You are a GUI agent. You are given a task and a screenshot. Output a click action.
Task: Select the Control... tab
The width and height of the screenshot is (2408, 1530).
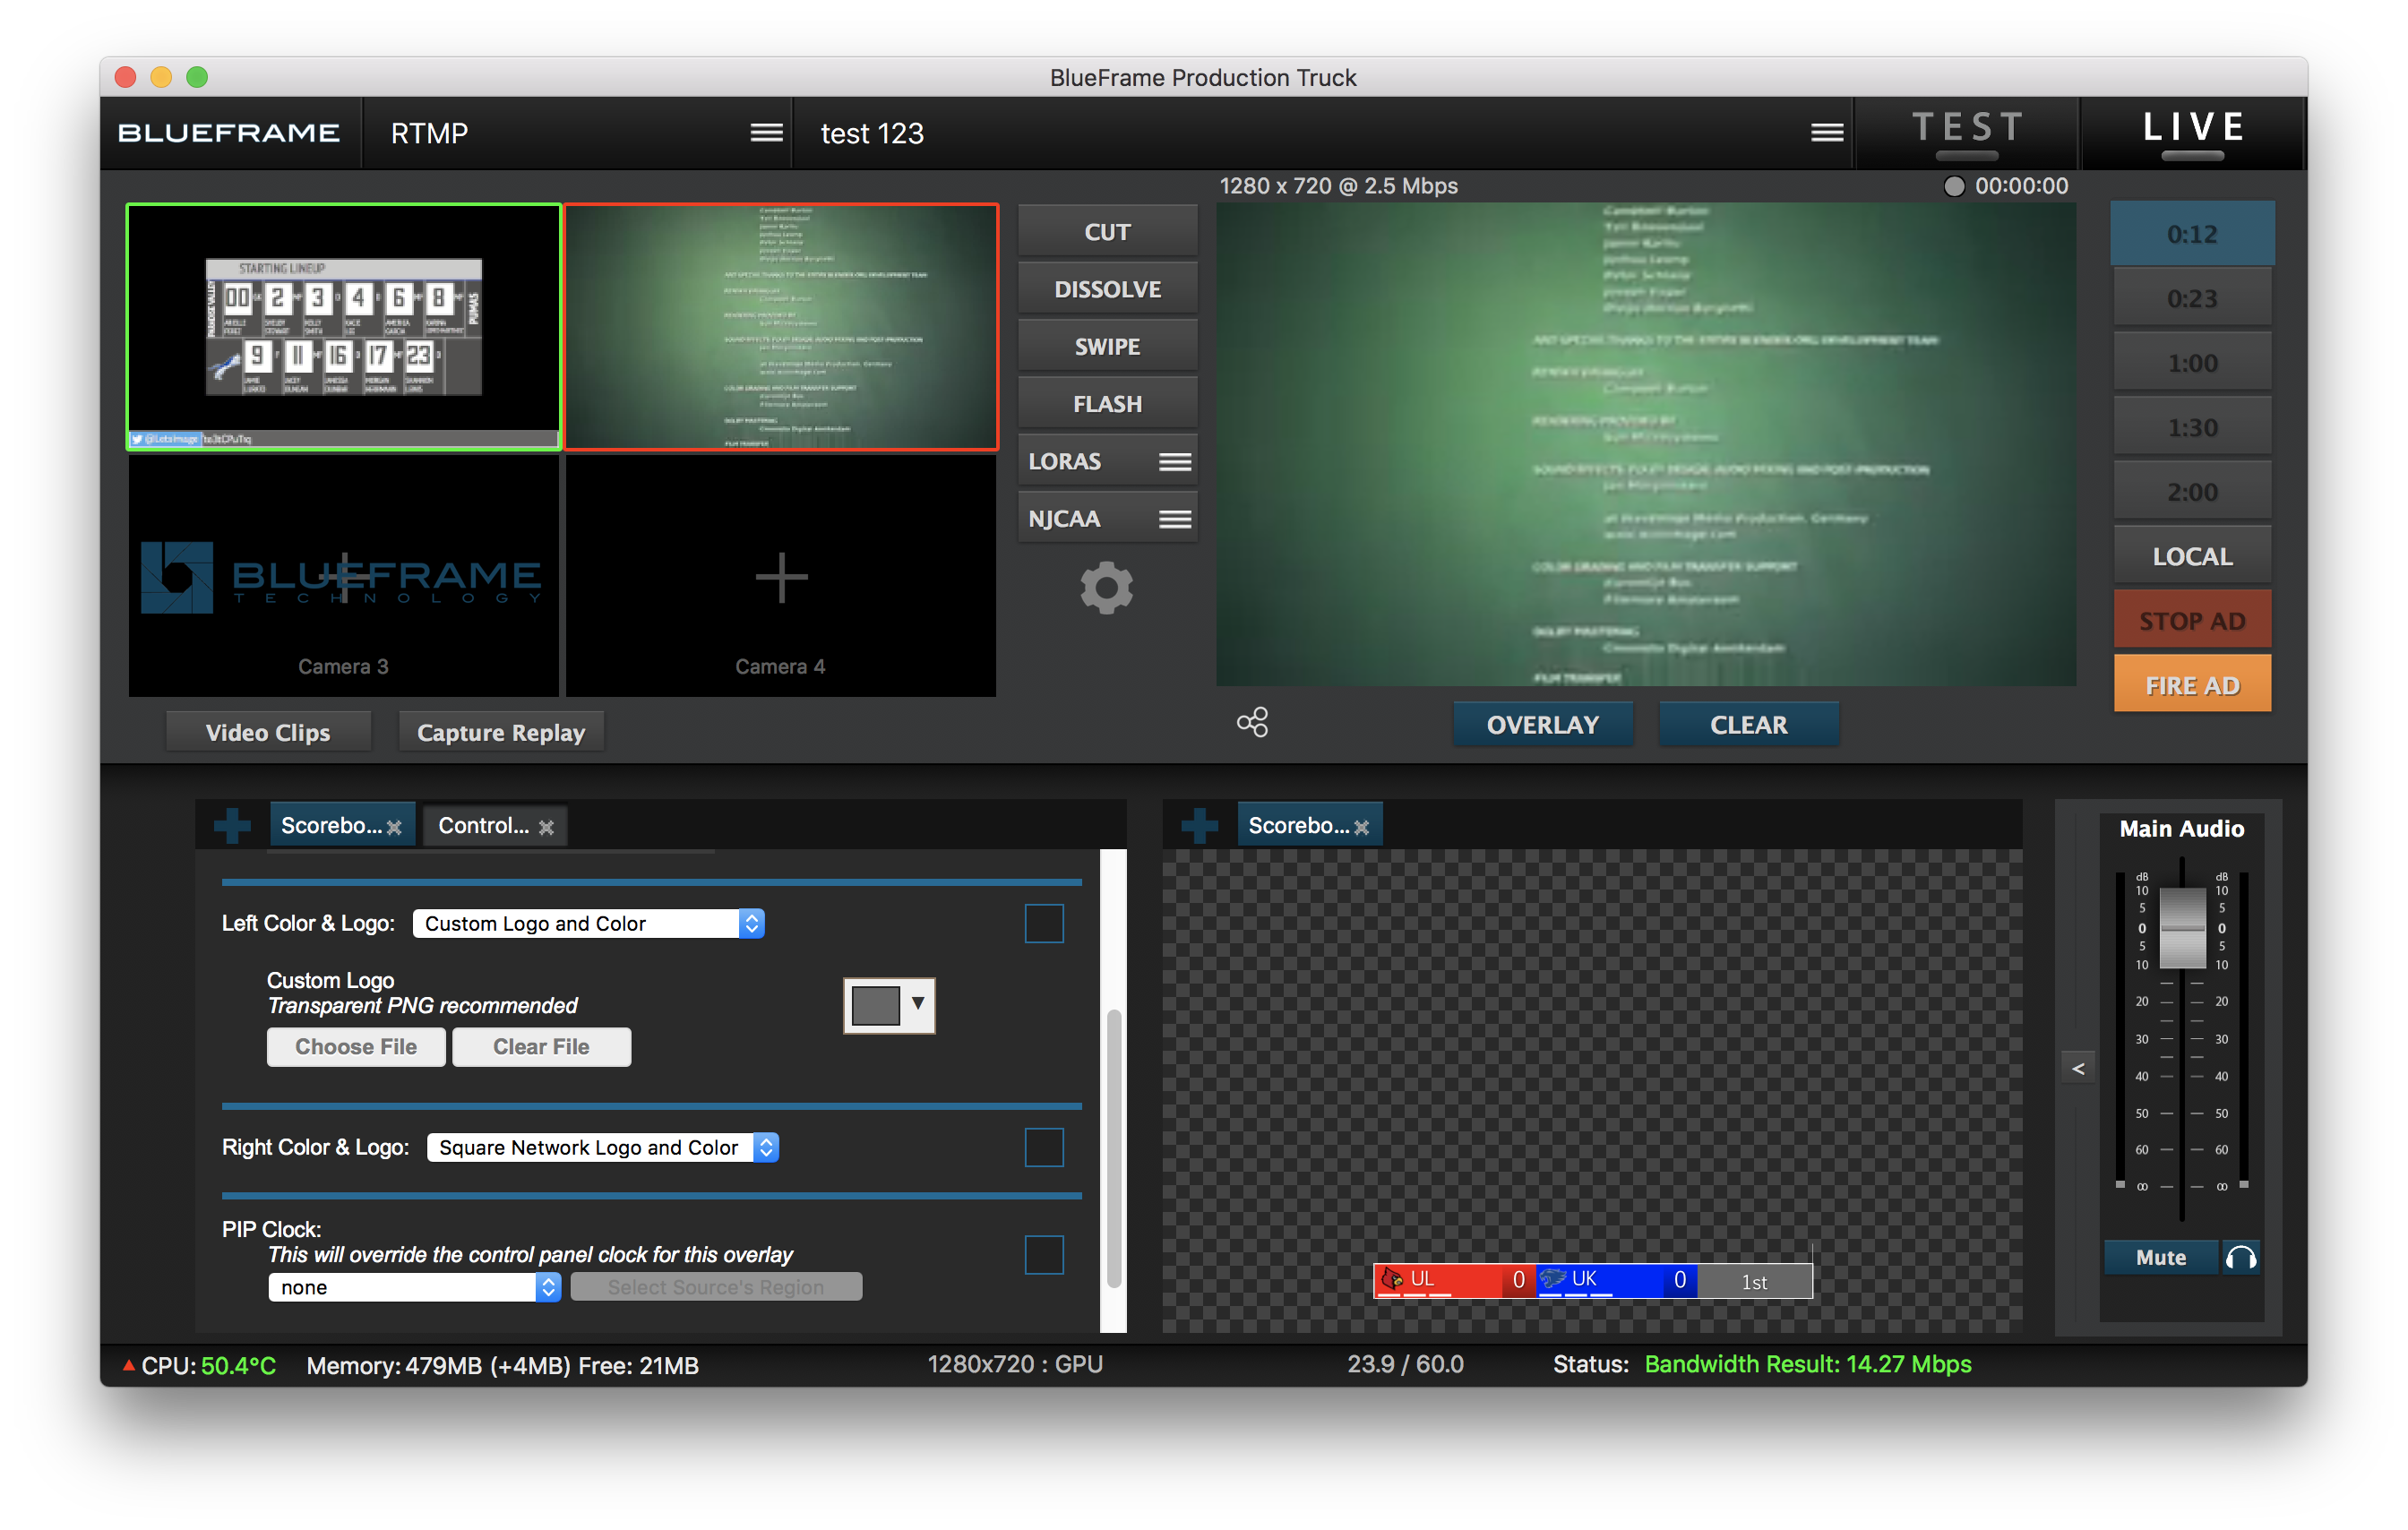pos(485,825)
